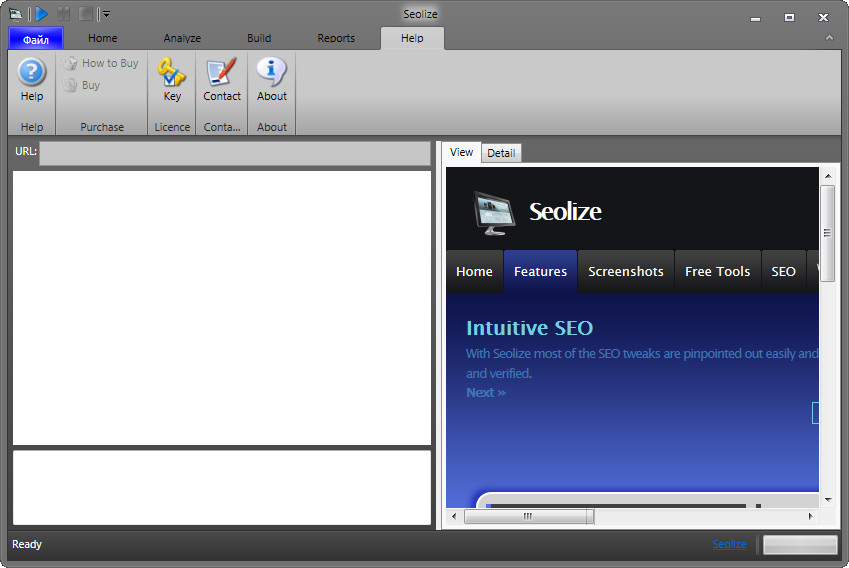Click the URL input field

(234, 154)
